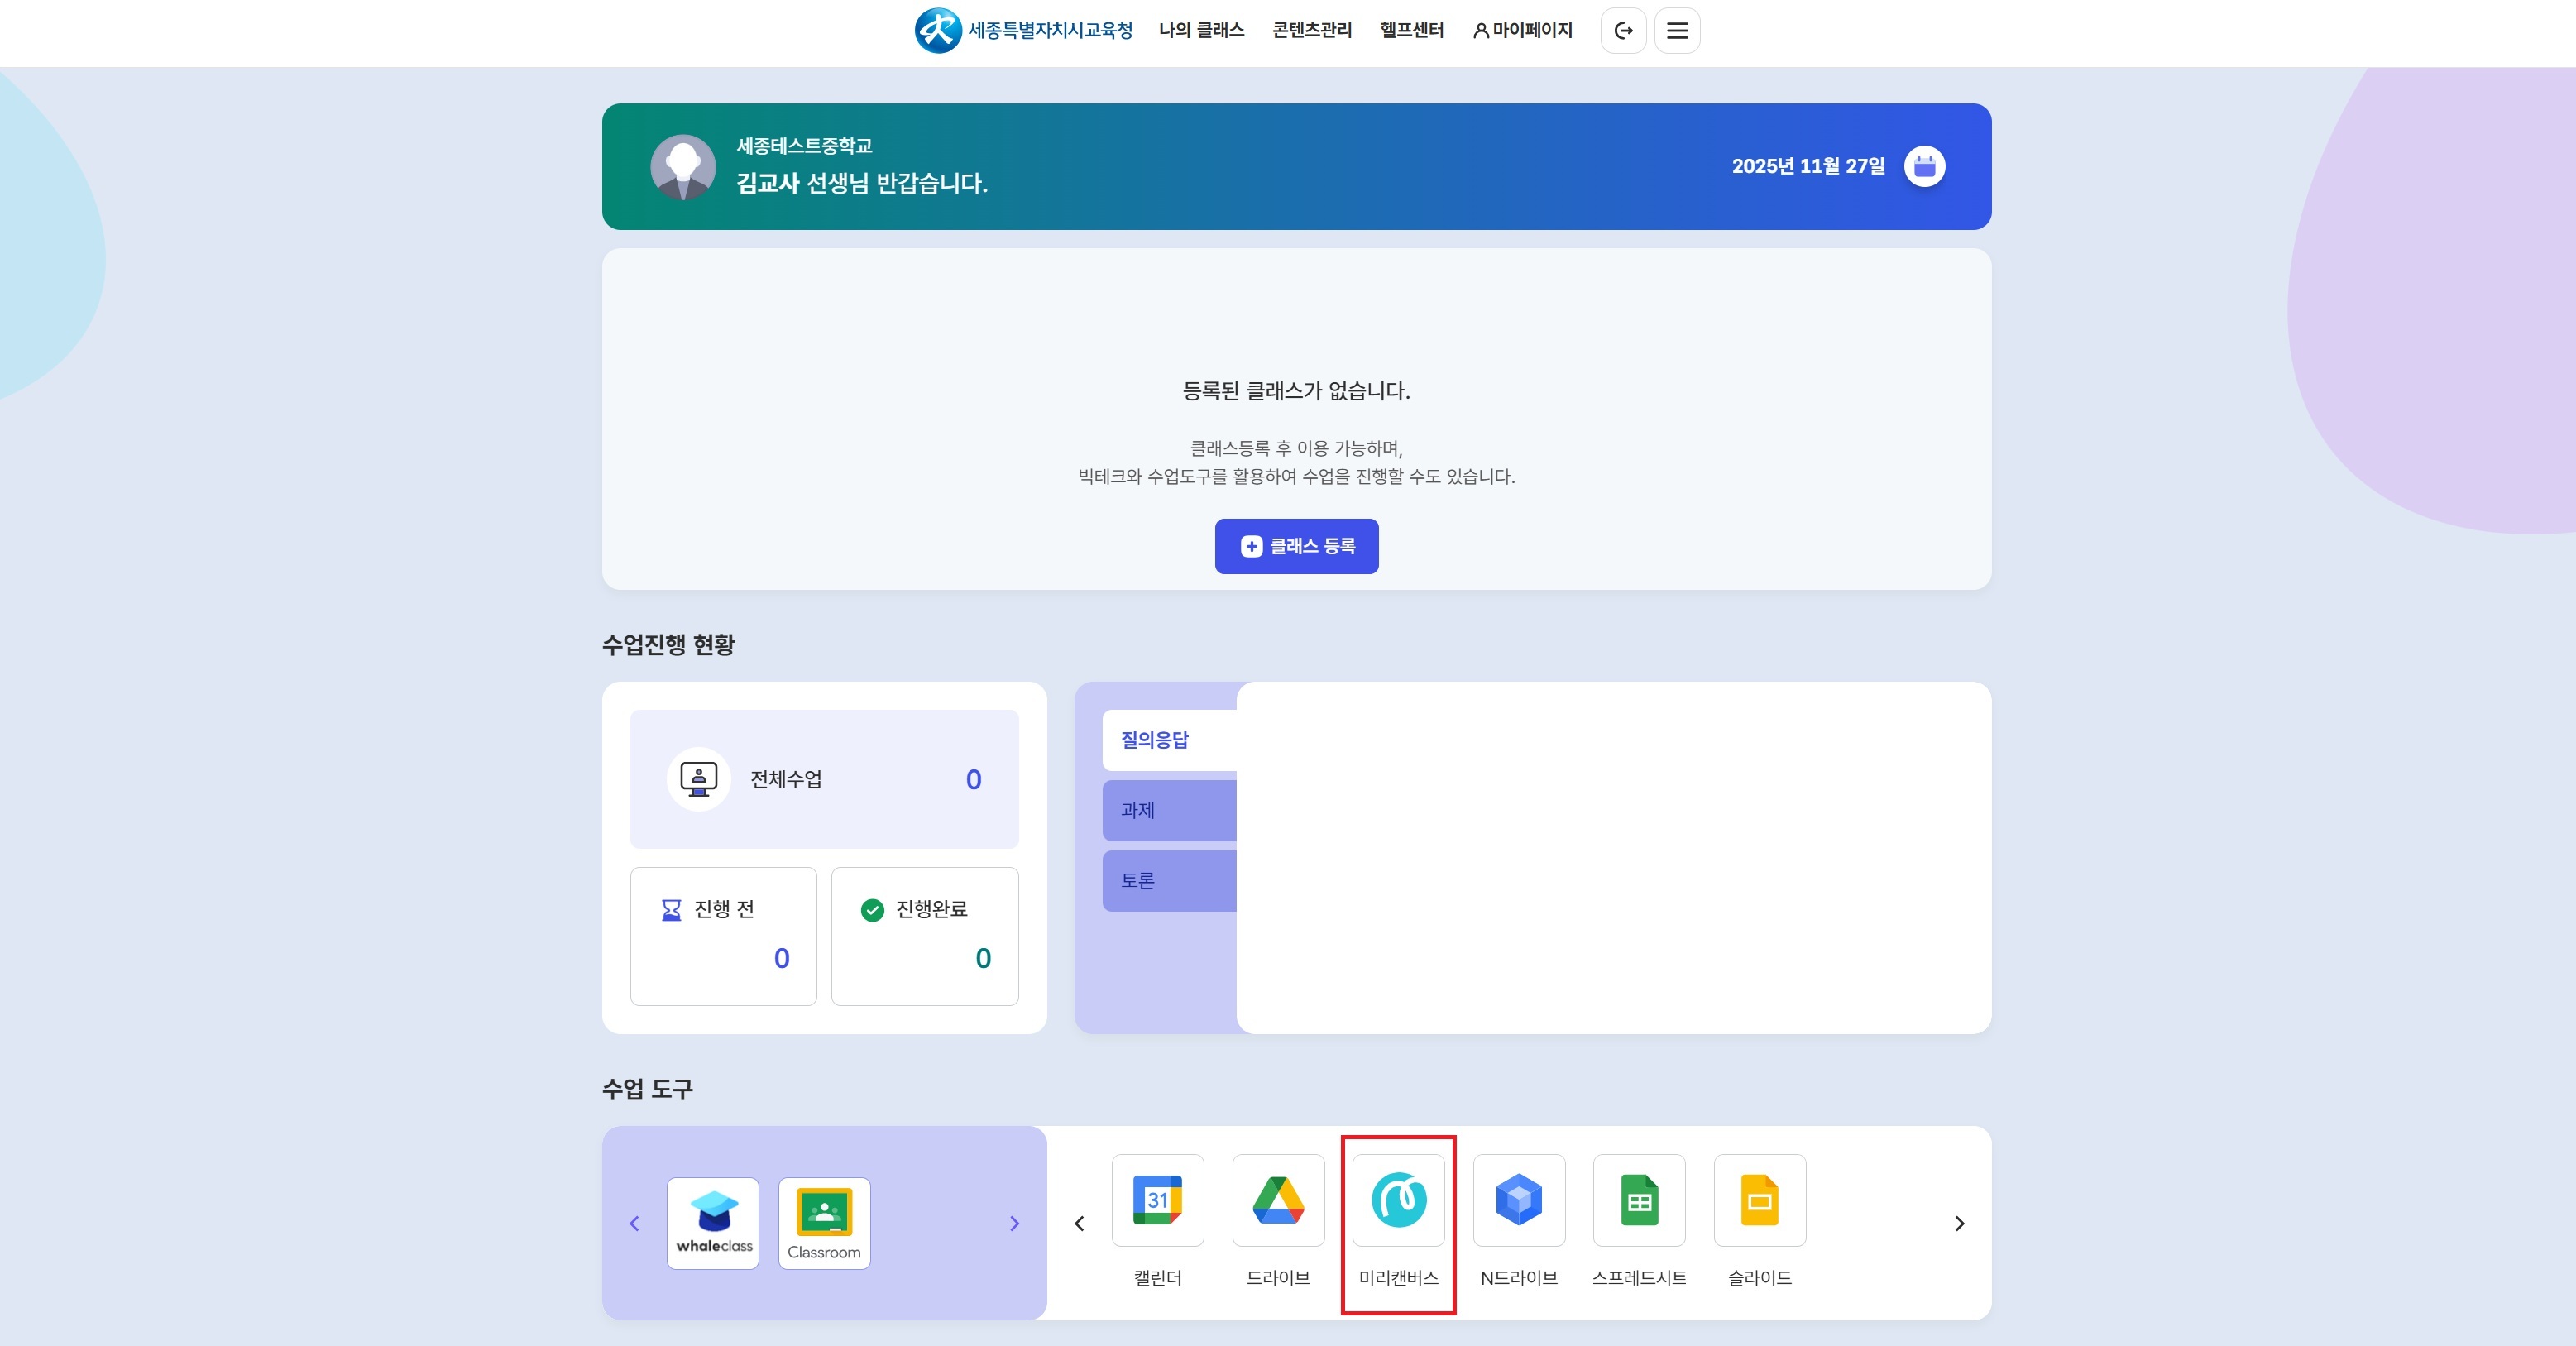Open the Google Drive tool icon

[1278, 1200]
